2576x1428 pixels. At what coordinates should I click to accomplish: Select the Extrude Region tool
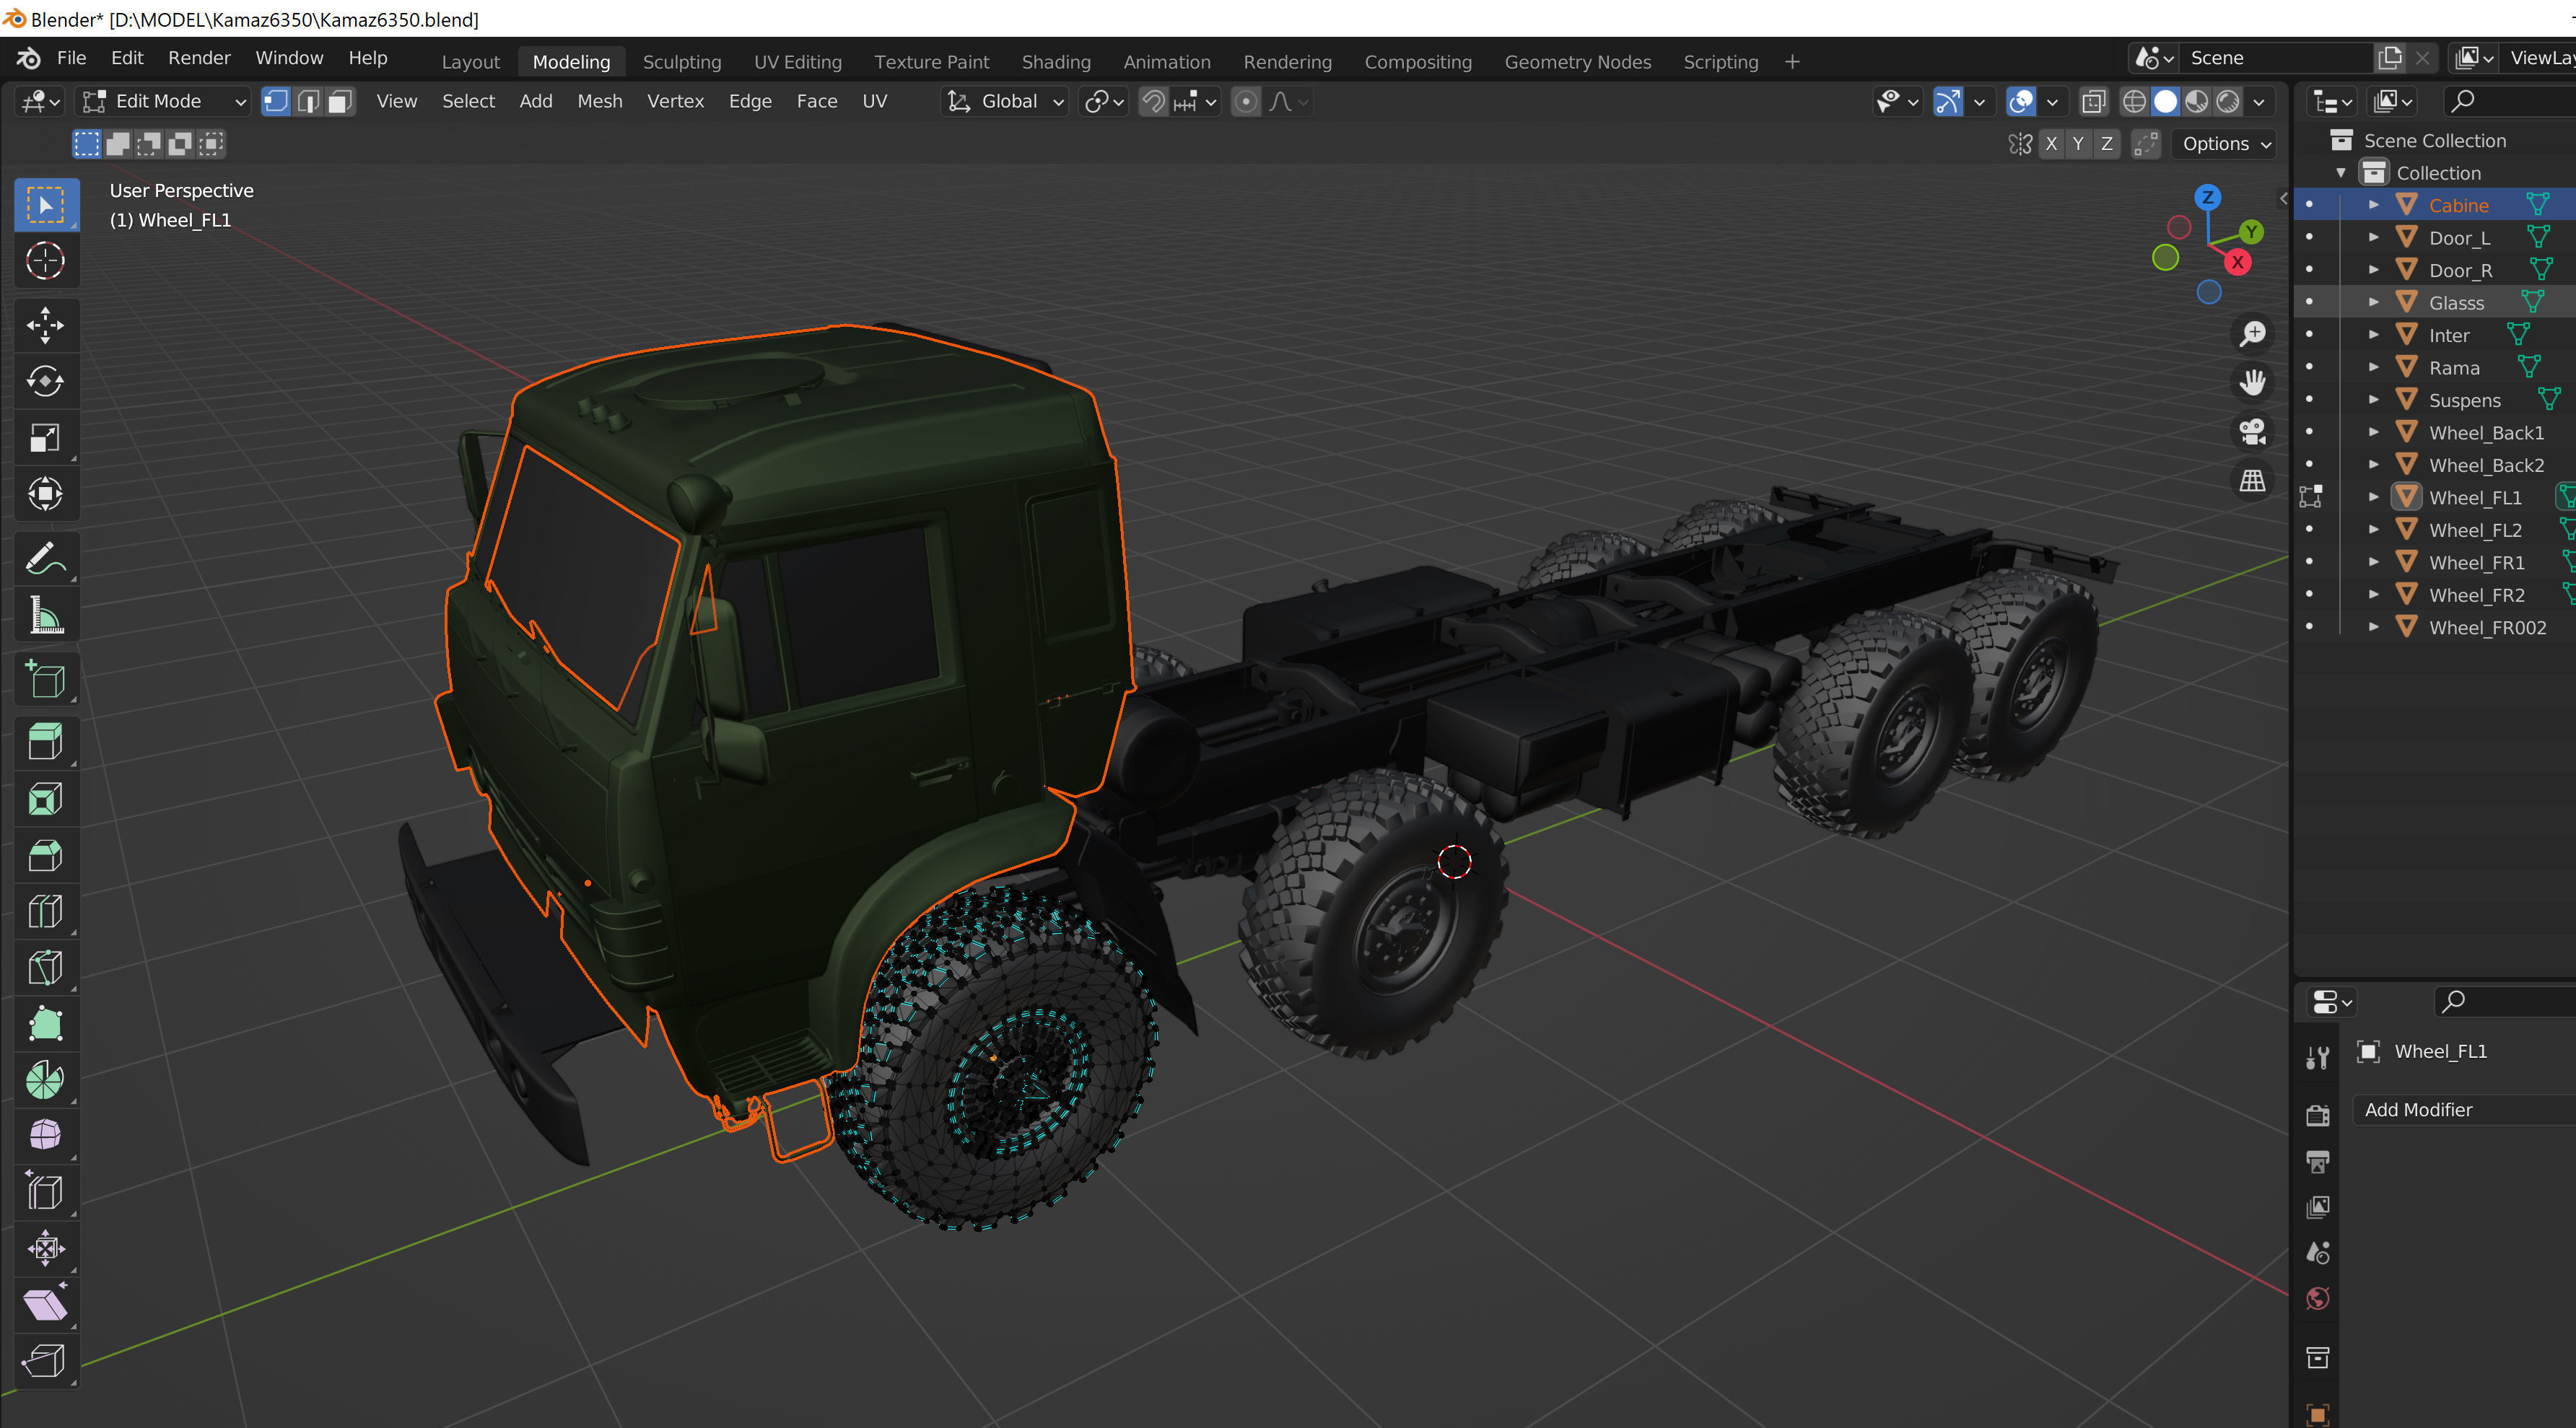point(45,742)
